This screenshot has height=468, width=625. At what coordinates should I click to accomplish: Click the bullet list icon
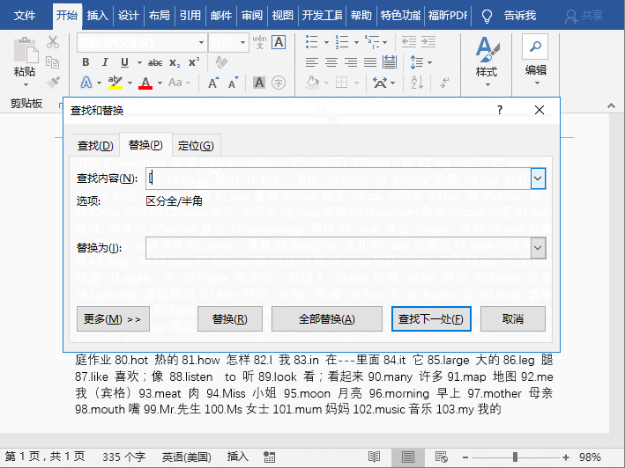[x=312, y=42]
